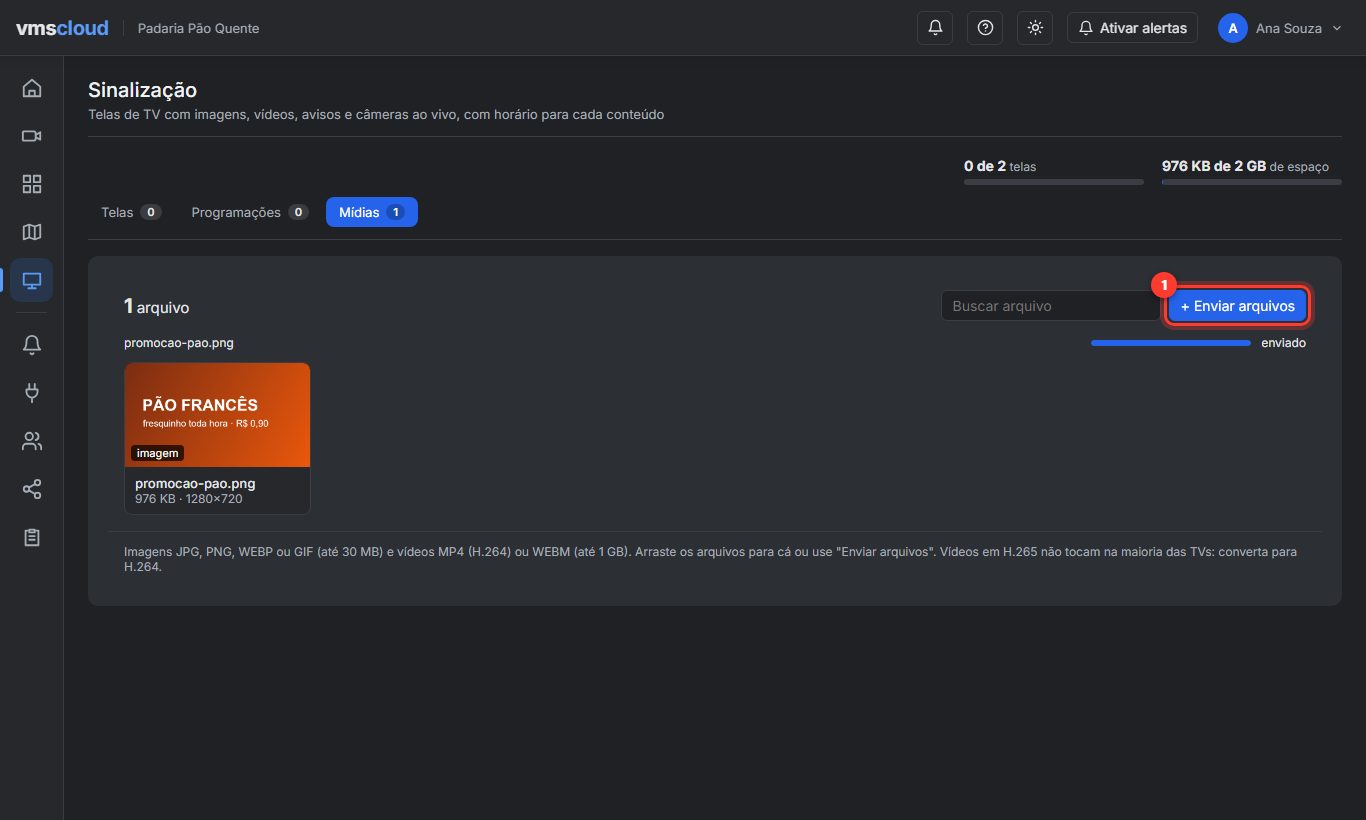Focus the Buscar arquivo search field
The height and width of the screenshot is (820, 1366).
1050,306
